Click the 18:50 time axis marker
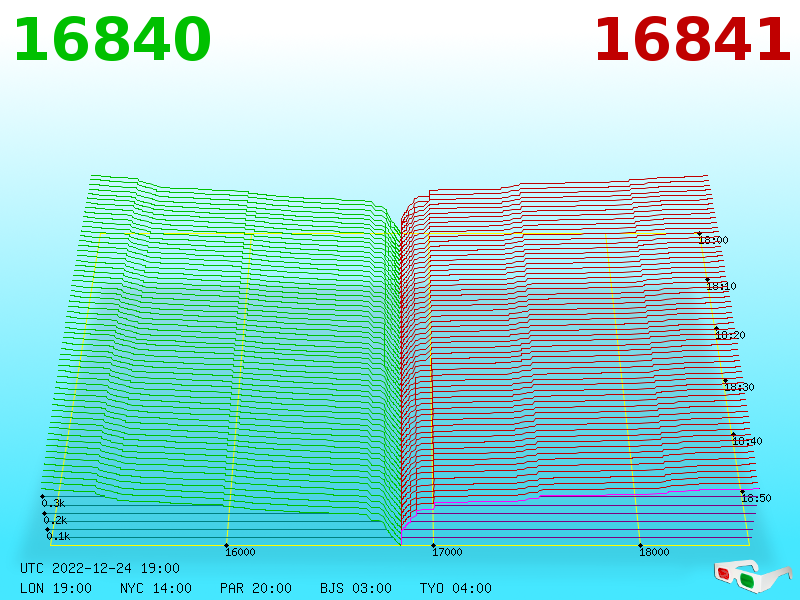Image resolution: width=800 pixels, height=600 pixels. (x=756, y=498)
